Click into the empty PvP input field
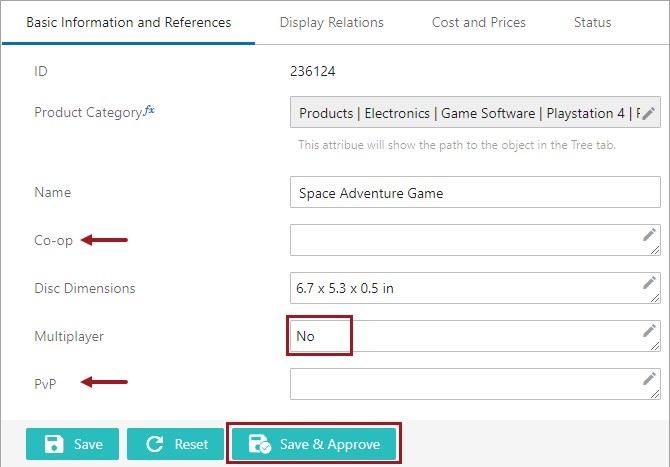Screen dimensions: 670x467 [x=475, y=384]
